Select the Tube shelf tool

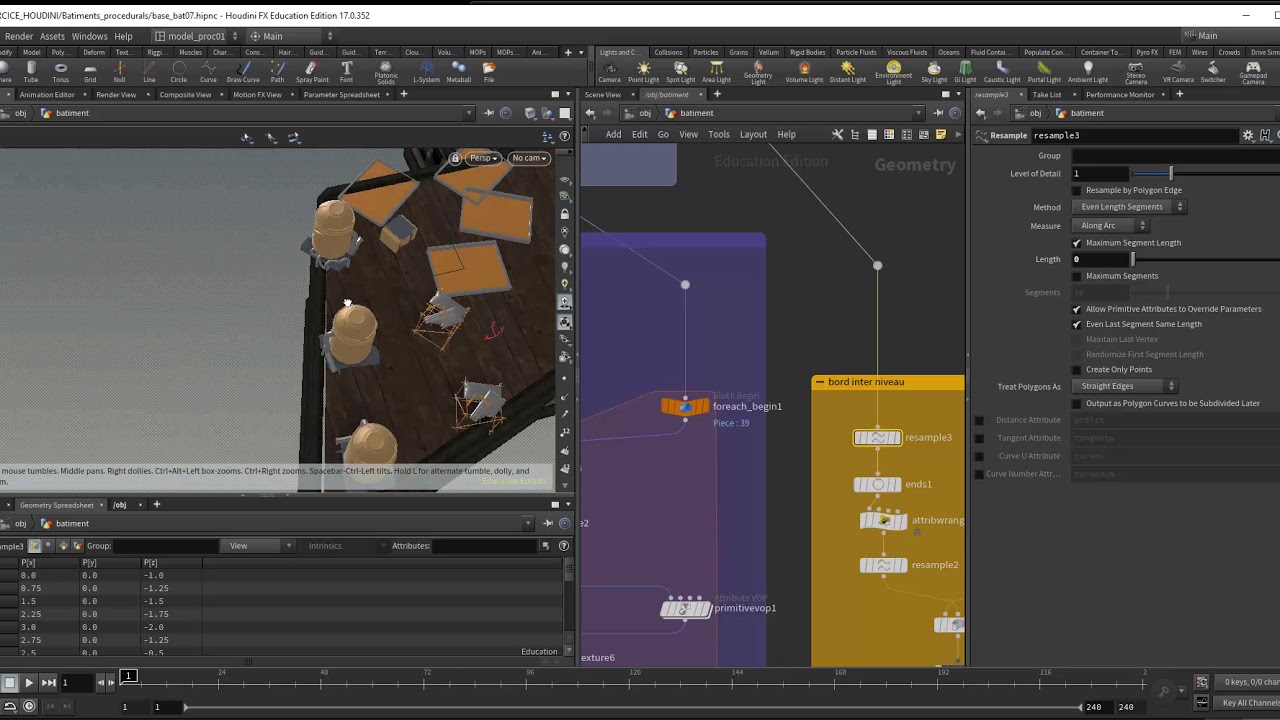(x=31, y=72)
